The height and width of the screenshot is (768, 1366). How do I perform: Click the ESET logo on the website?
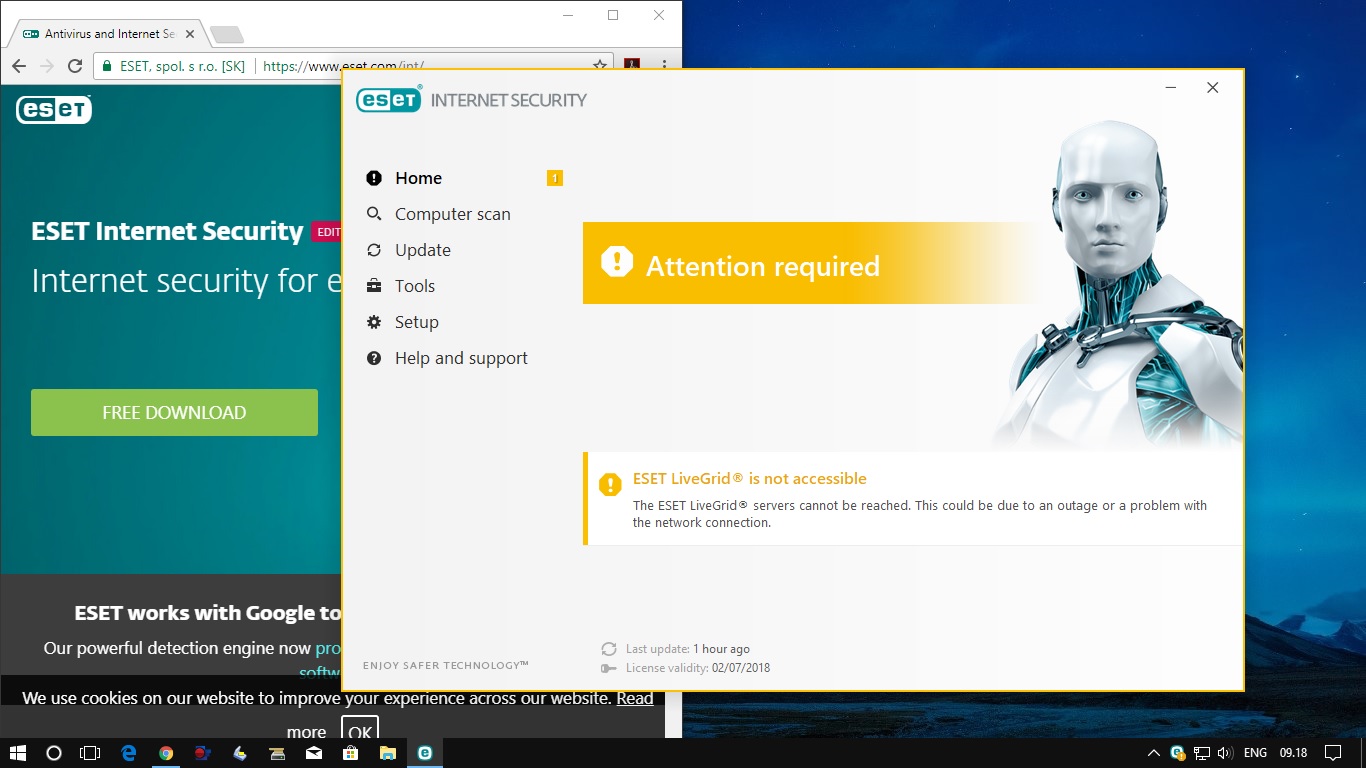[54, 109]
